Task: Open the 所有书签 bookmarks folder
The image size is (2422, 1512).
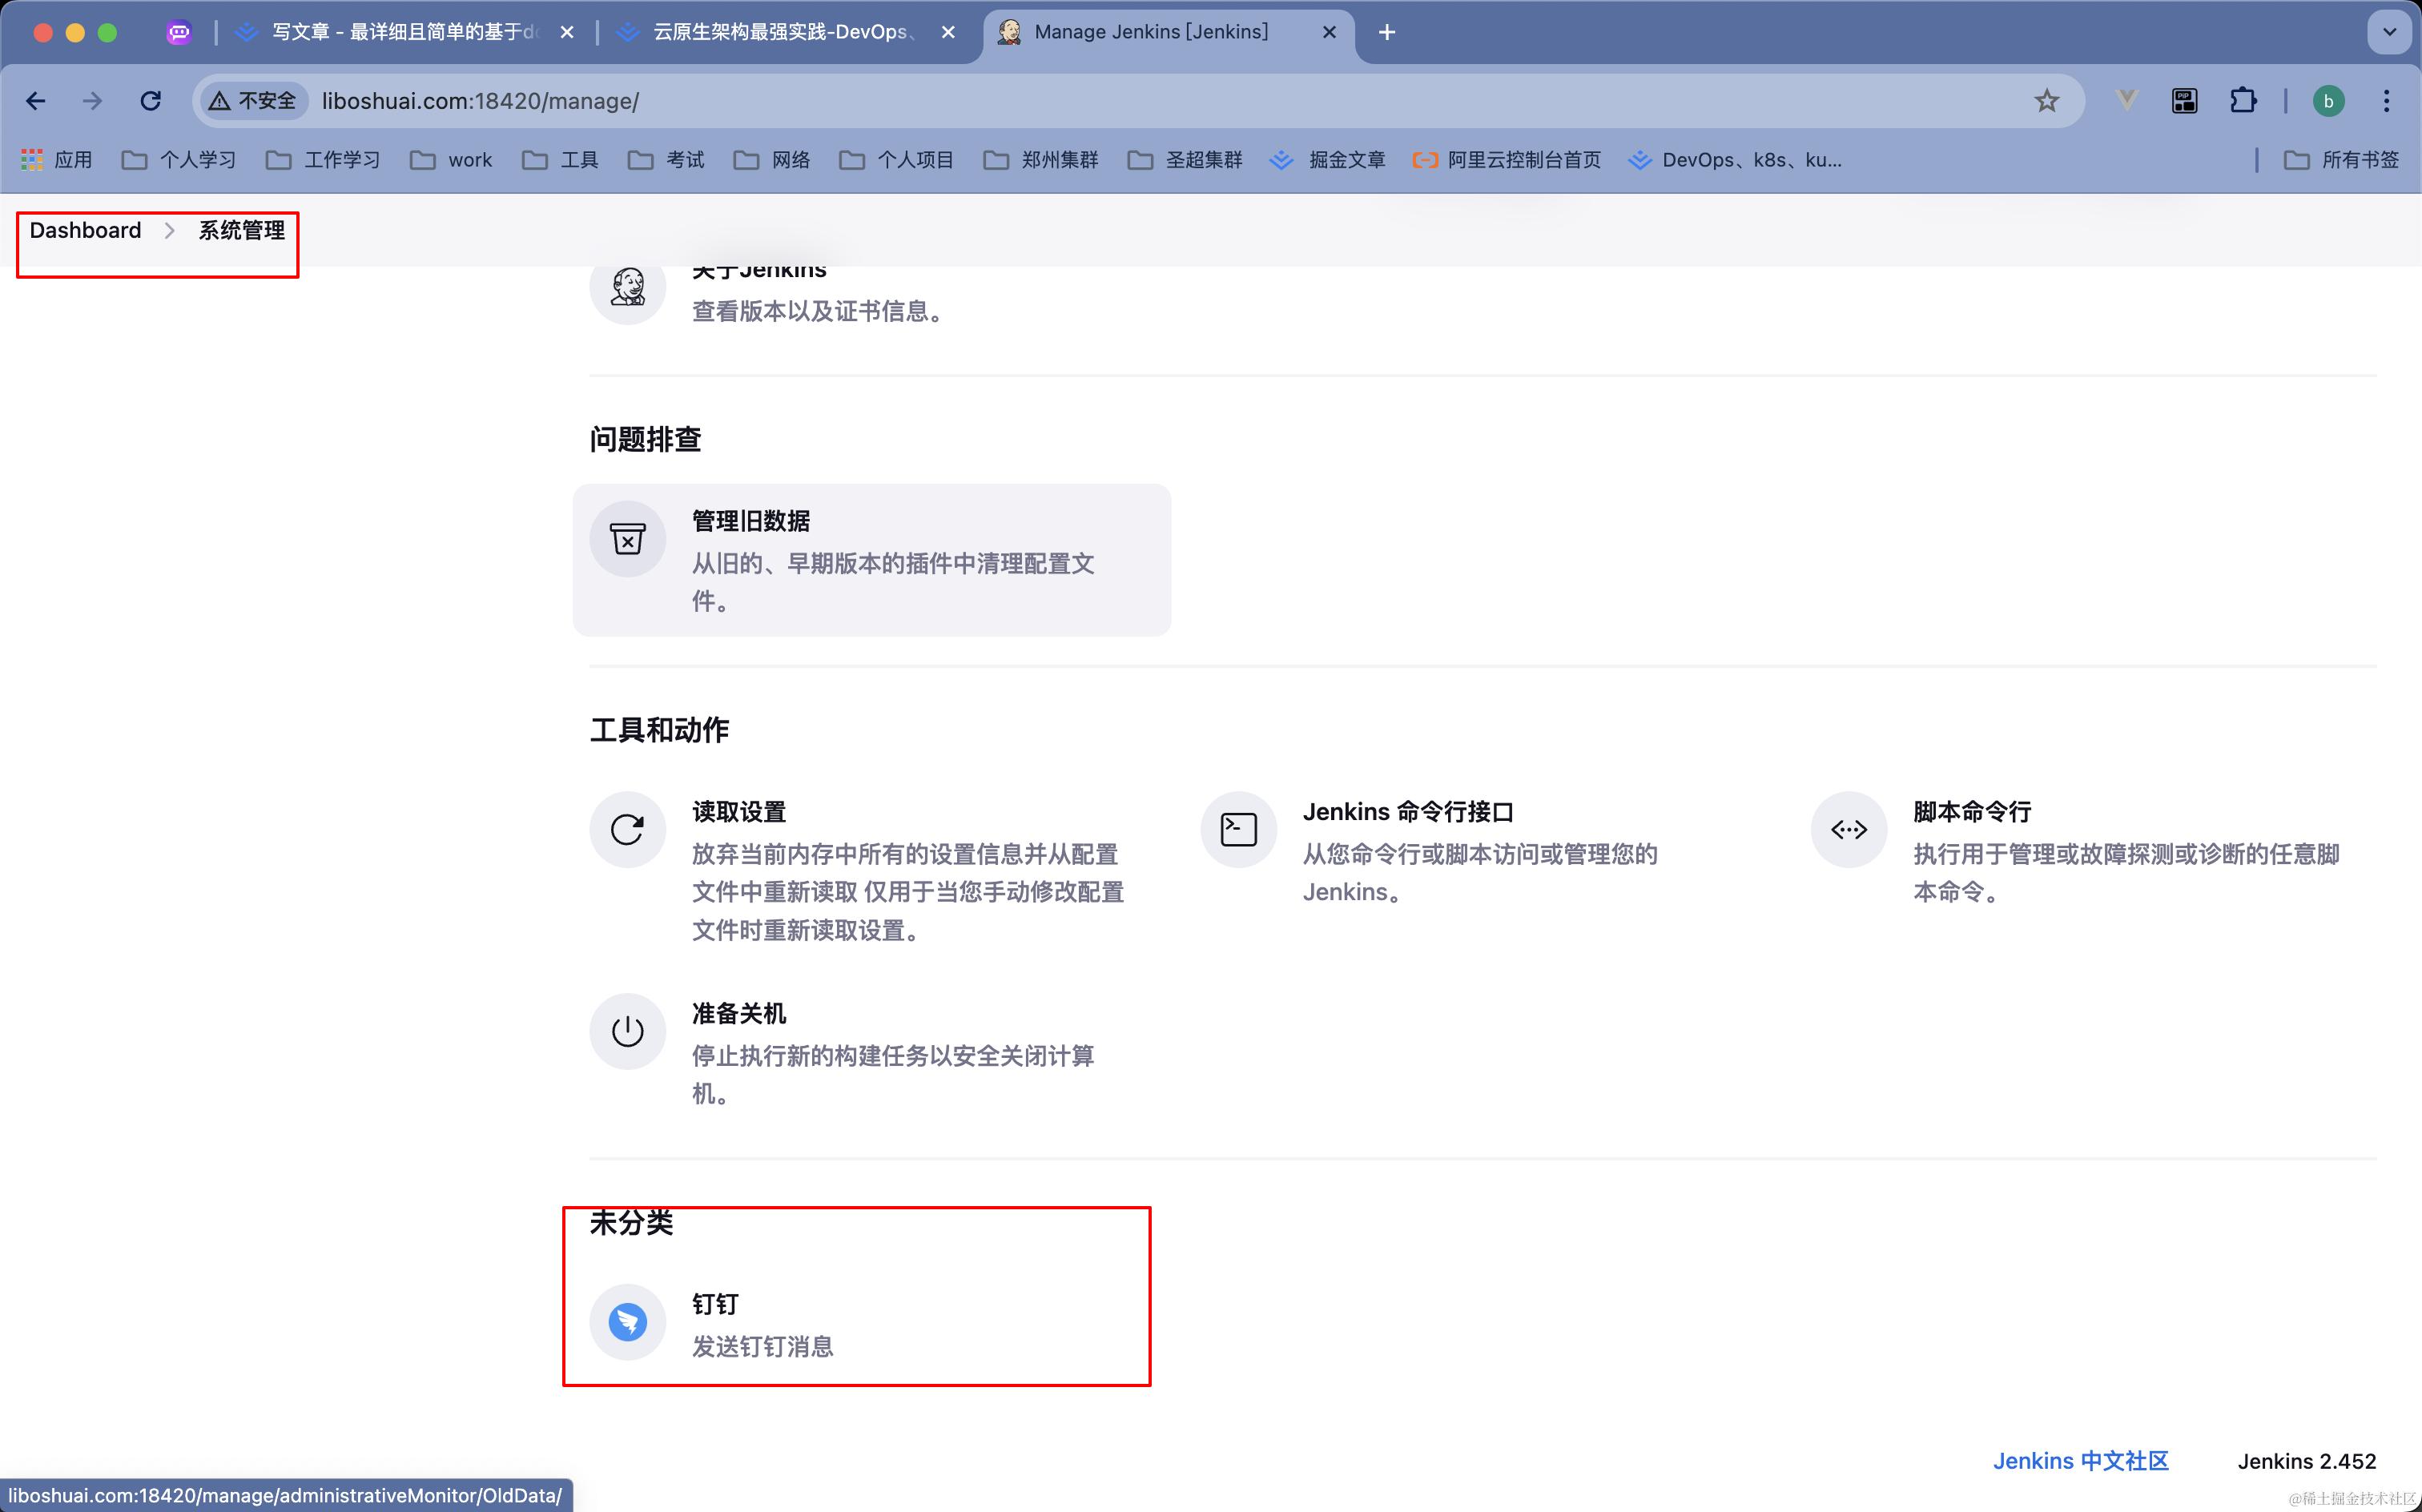Action: pos(2341,160)
